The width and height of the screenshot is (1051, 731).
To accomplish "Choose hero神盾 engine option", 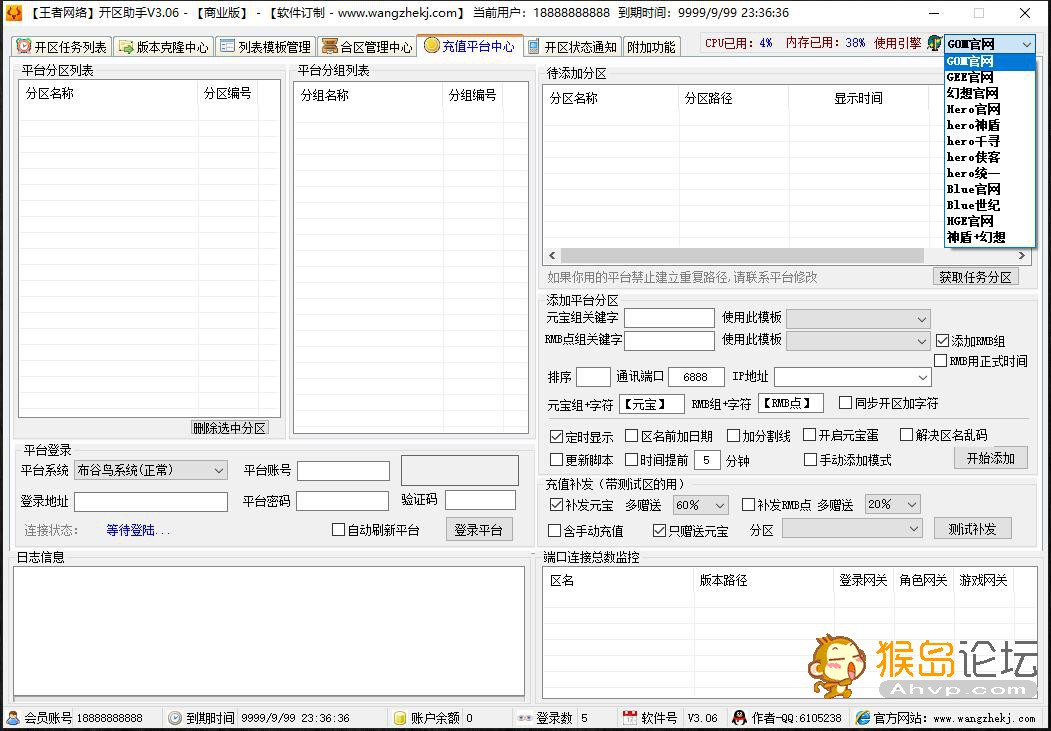I will tap(989, 125).
